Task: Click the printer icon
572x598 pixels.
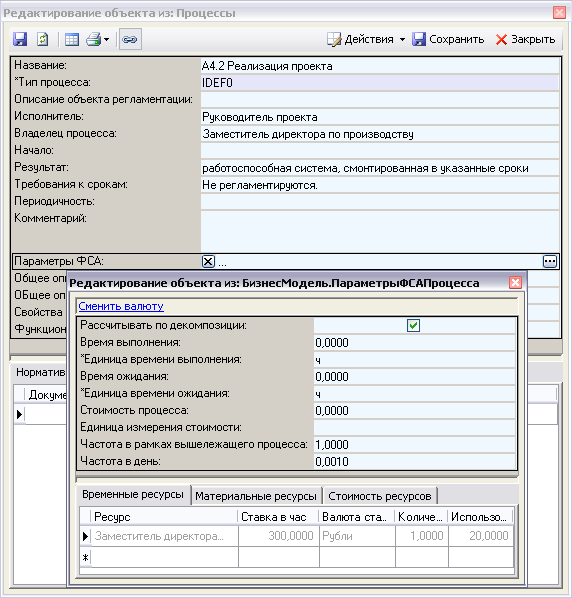Action: click(x=93, y=39)
